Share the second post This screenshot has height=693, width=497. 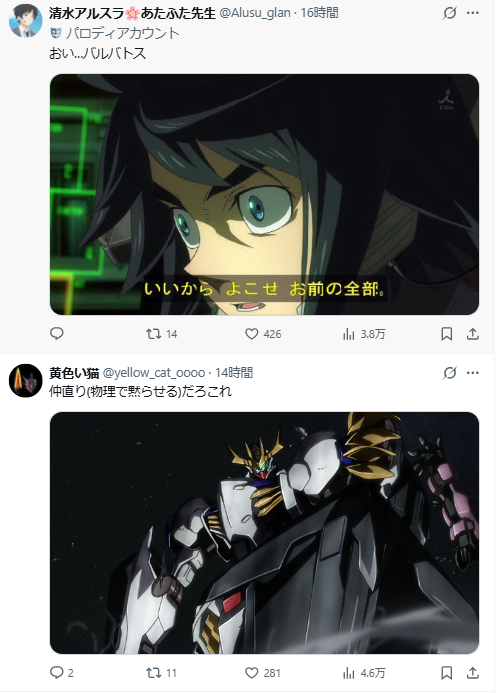tap(473, 673)
